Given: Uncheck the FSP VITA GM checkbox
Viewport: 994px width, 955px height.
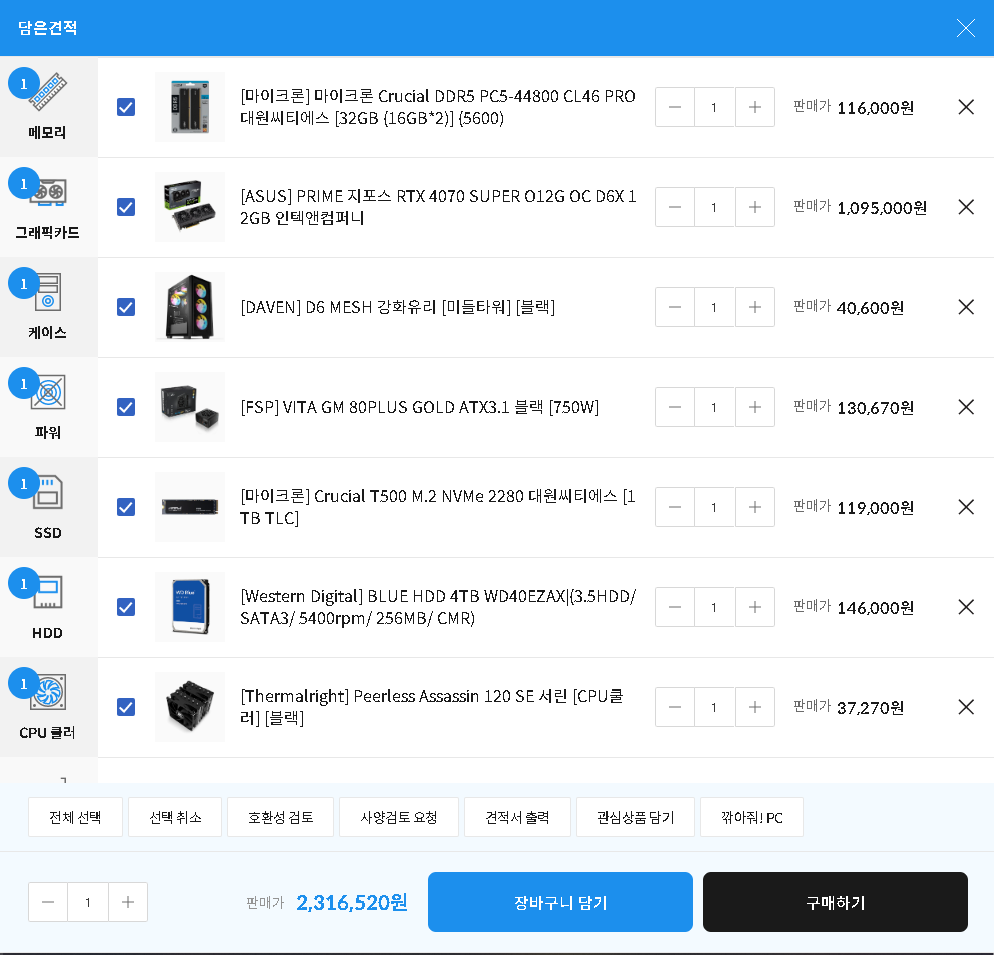Looking at the screenshot, I should tap(126, 407).
